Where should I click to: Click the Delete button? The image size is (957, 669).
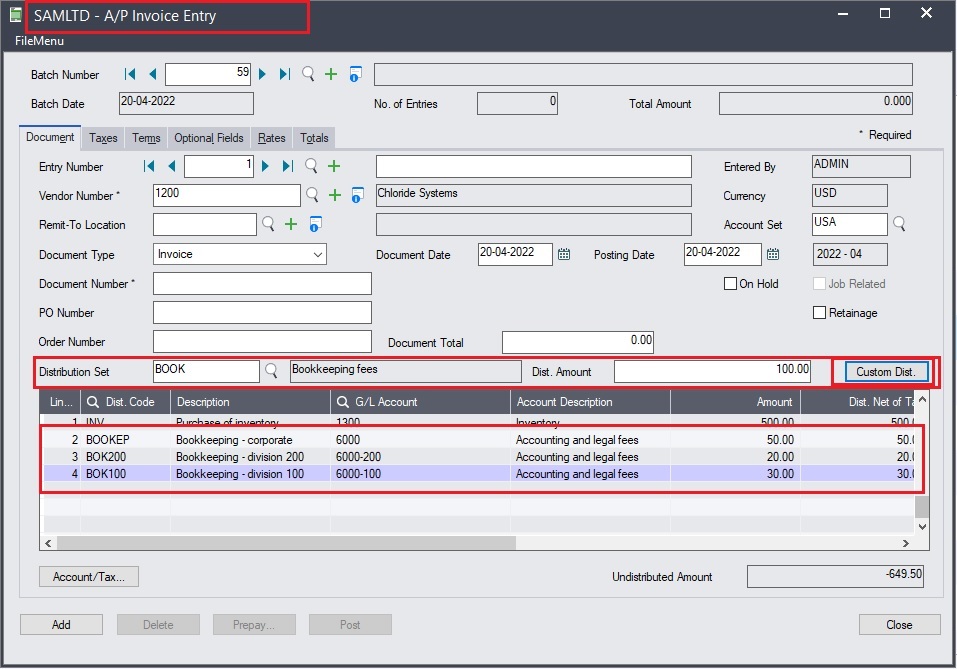click(158, 624)
